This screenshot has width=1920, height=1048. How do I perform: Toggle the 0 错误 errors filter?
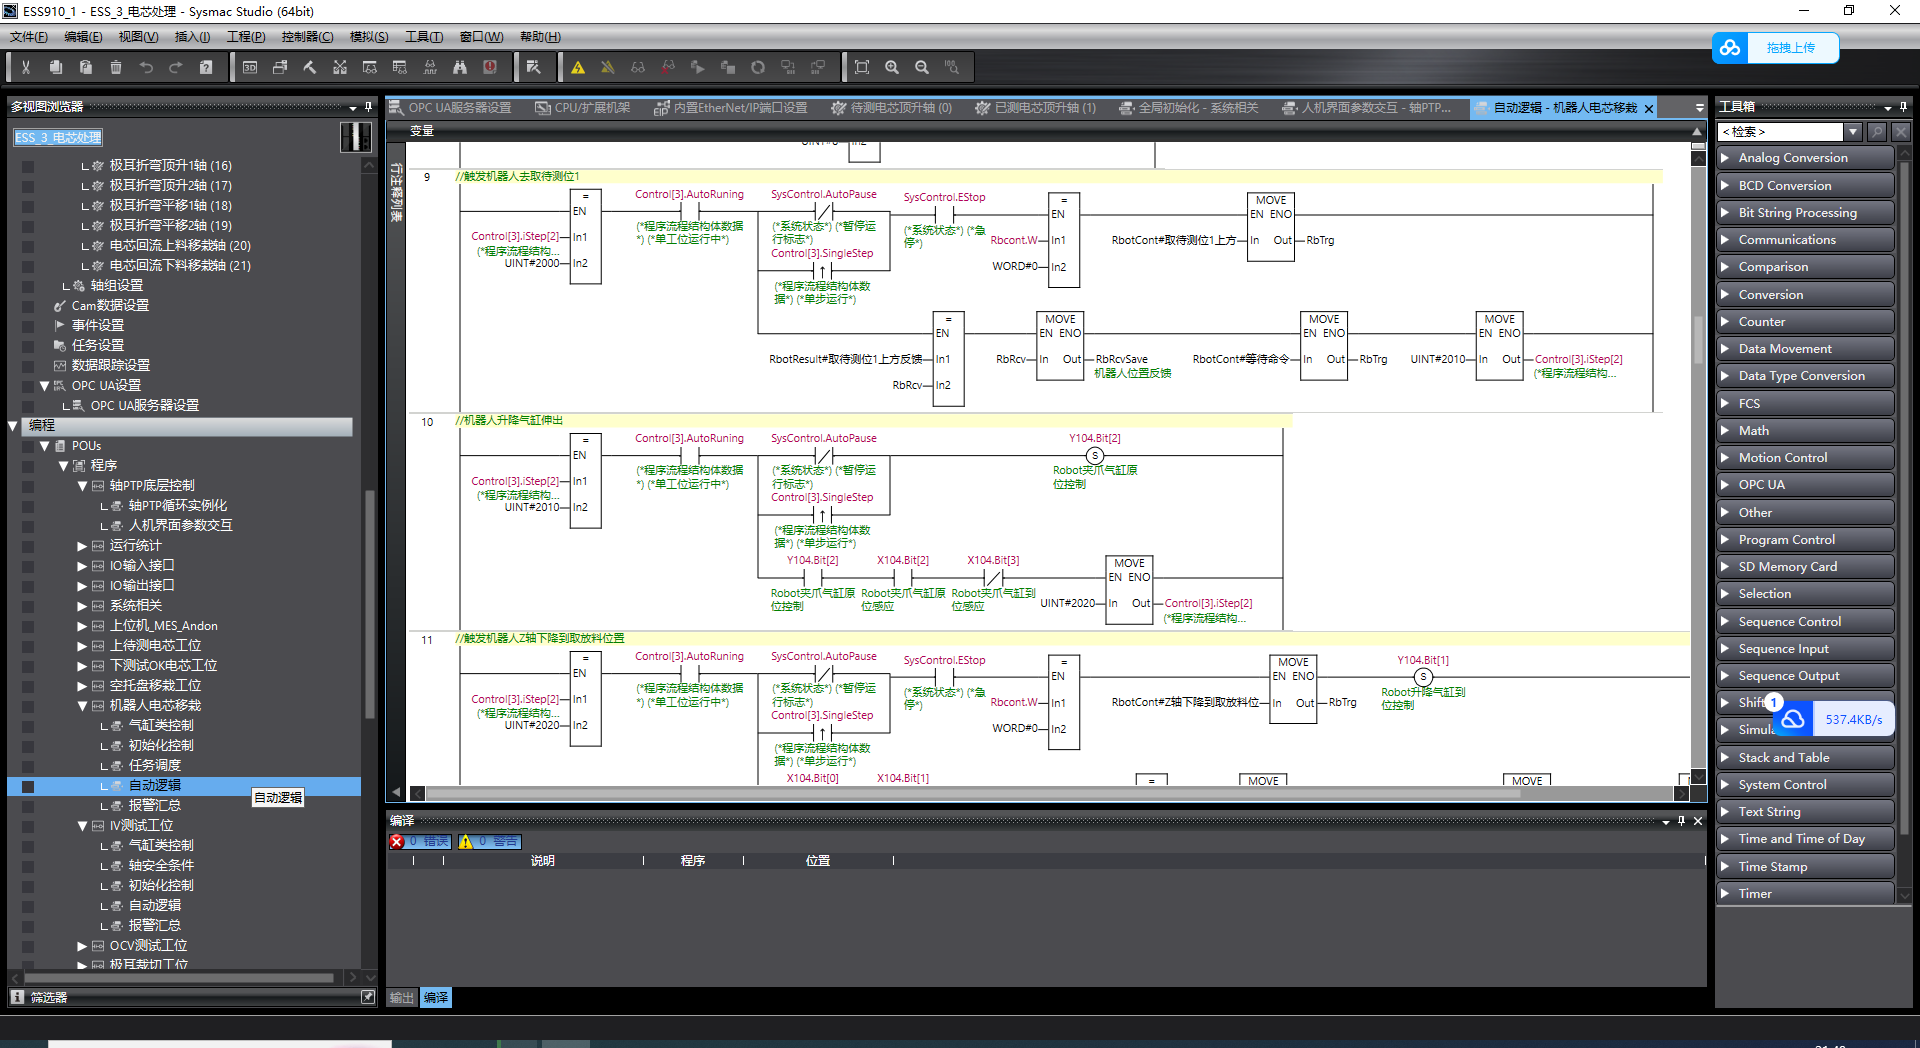421,842
